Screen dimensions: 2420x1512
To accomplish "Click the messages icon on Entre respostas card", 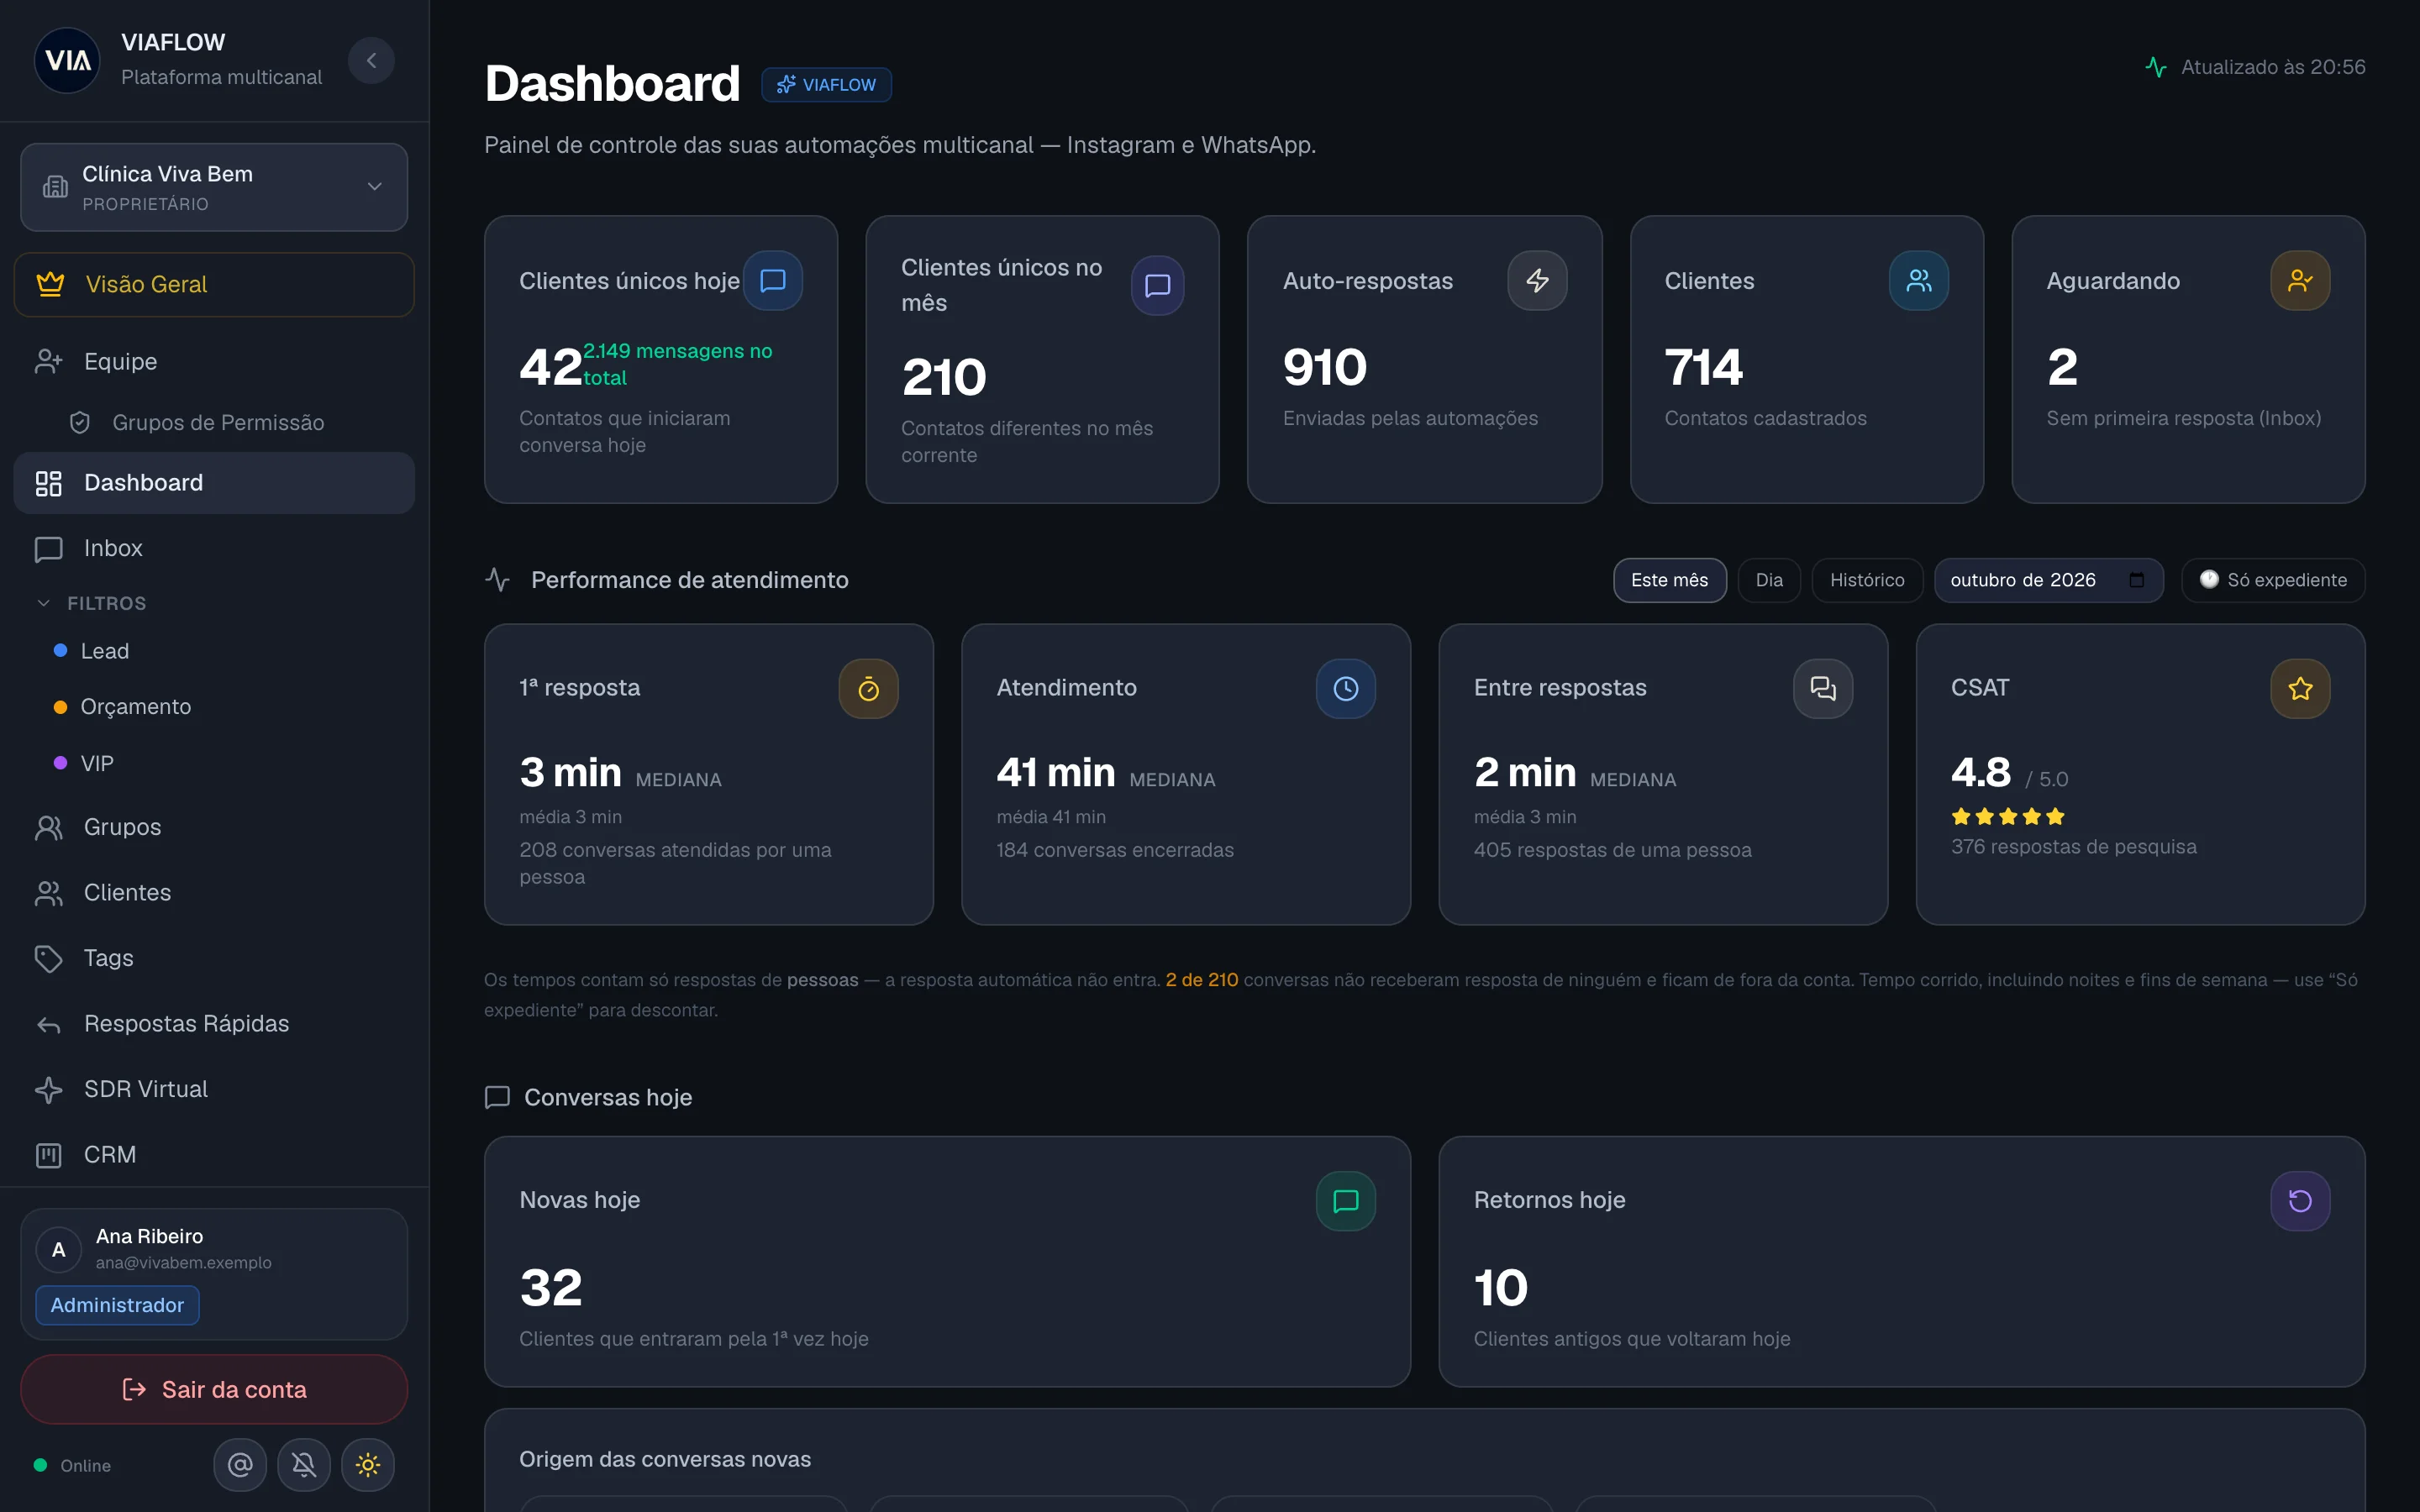I will (1823, 689).
